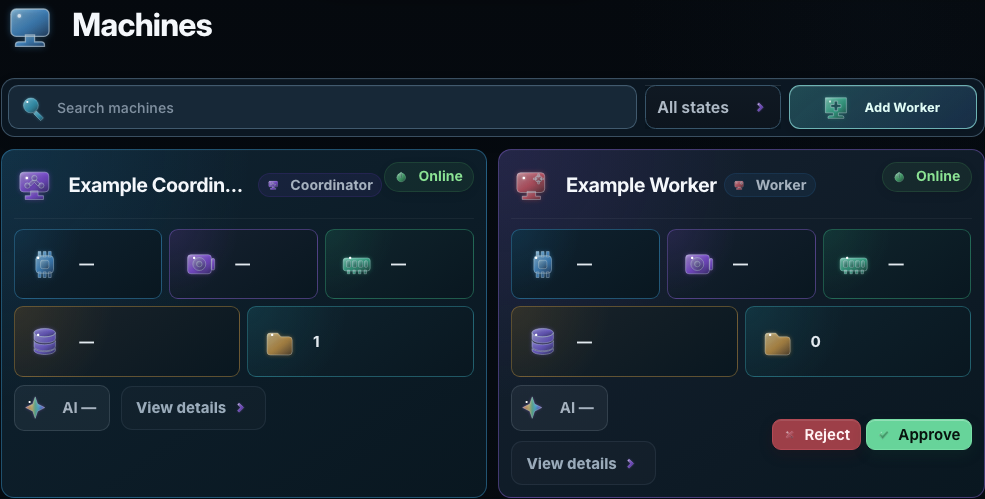Select the CPU chip icon on the Example Coordinator card
Viewport: 985px width, 499px height.
(x=45, y=264)
